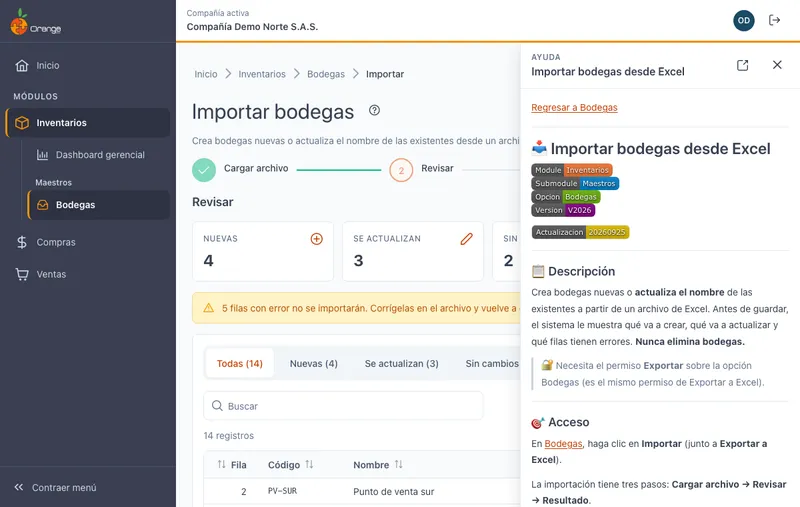This screenshot has height=507, width=800.
Task: Close the Ayuda help panel
Action: point(777,65)
